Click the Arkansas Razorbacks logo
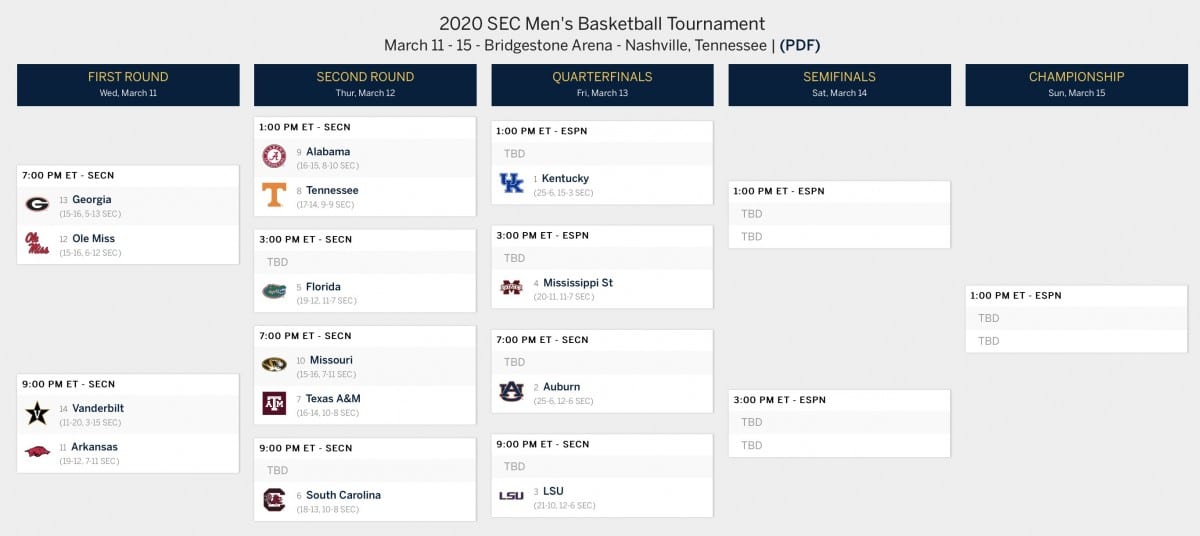 pyautogui.click(x=37, y=451)
